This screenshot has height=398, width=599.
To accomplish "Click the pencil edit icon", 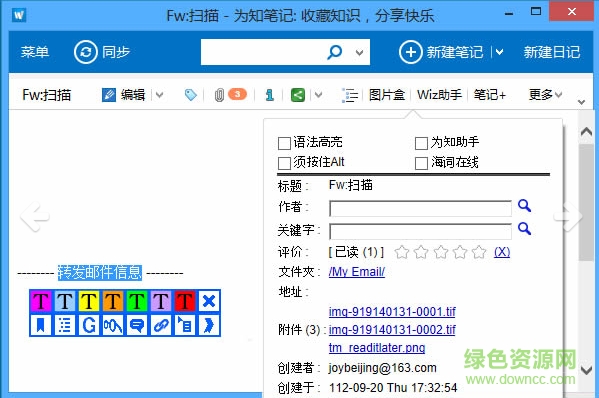I will pyautogui.click(x=108, y=95).
